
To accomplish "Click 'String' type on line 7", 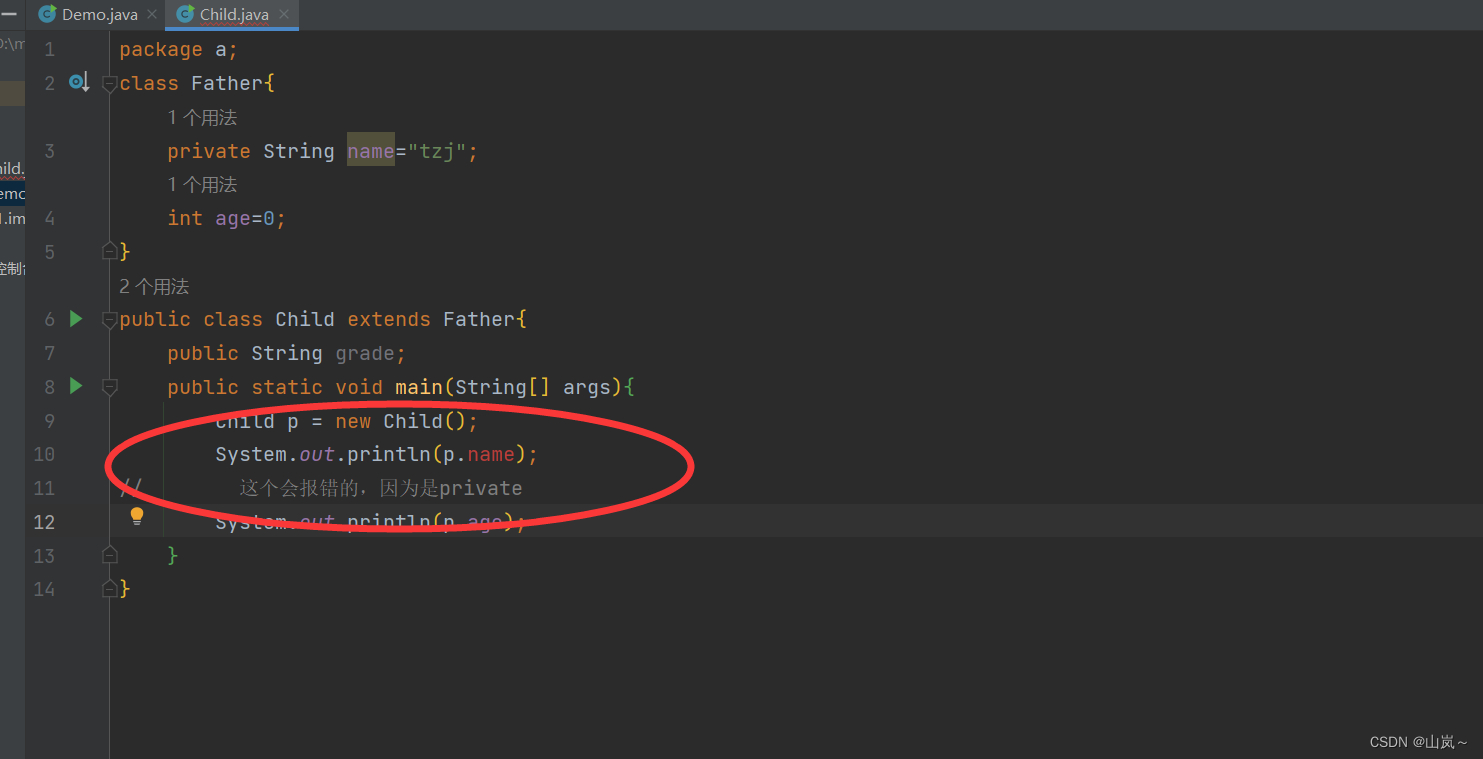I will 287,353.
